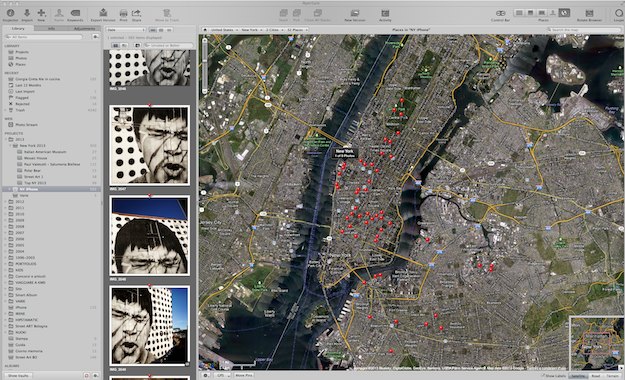This screenshot has height=380, width=625.
Task: Open the Trash item in sidebar
Action: 20,110
